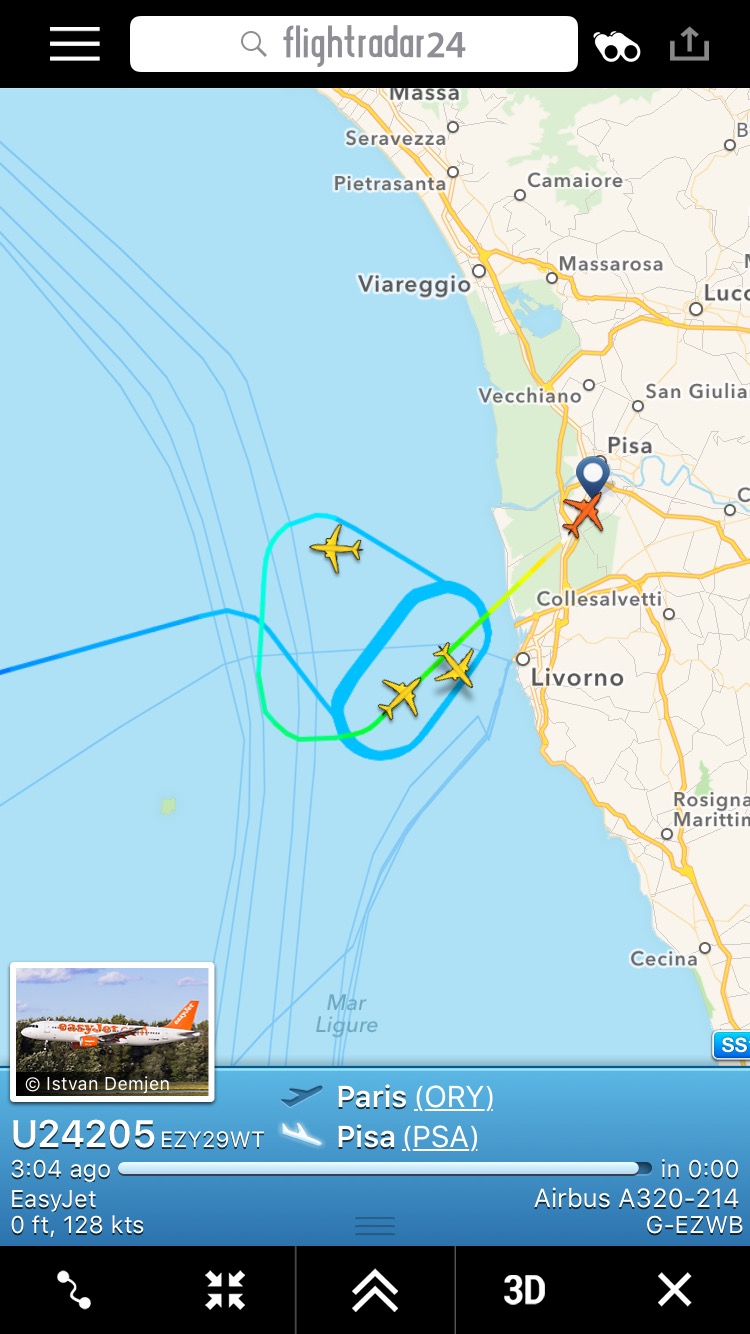Tap the share upload icon
Screen dimensions: 750x1334
click(x=689, y=44)
